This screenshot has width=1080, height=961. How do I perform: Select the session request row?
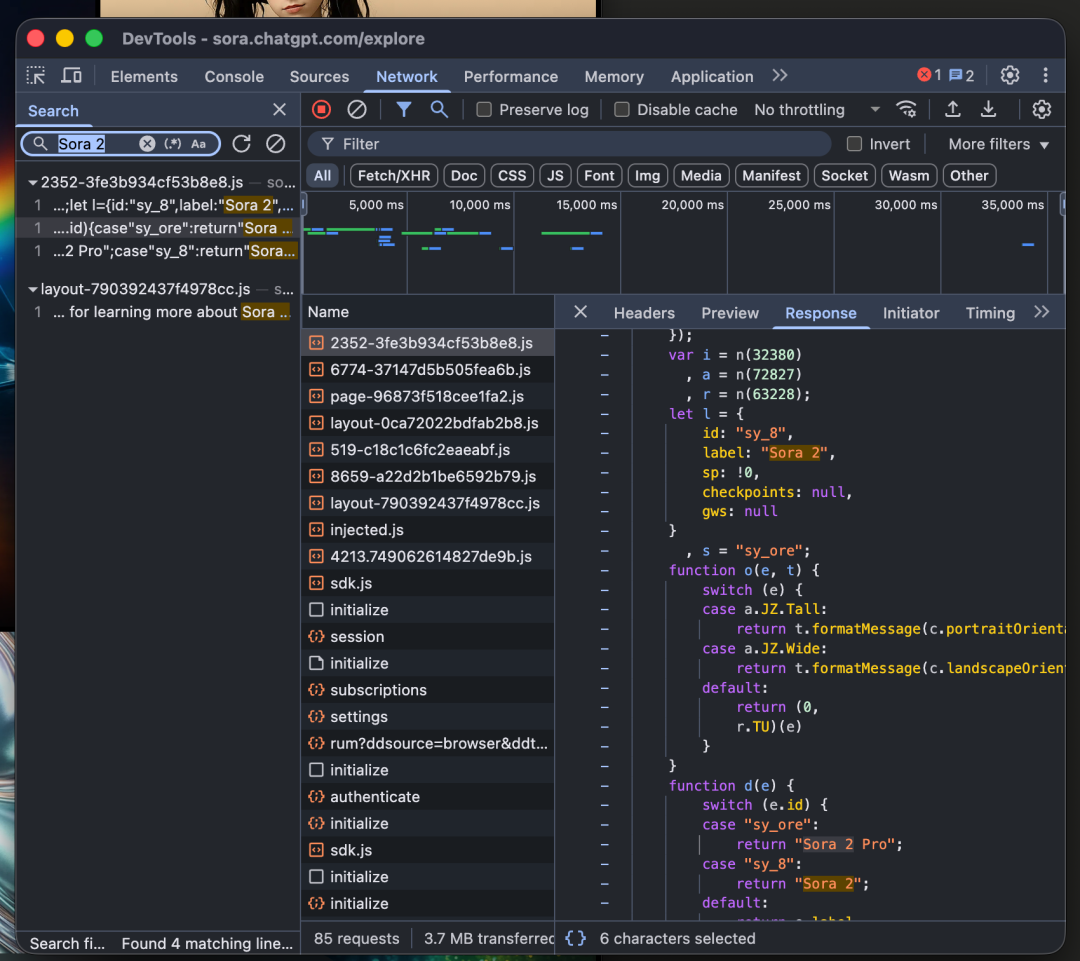[357, 637]
